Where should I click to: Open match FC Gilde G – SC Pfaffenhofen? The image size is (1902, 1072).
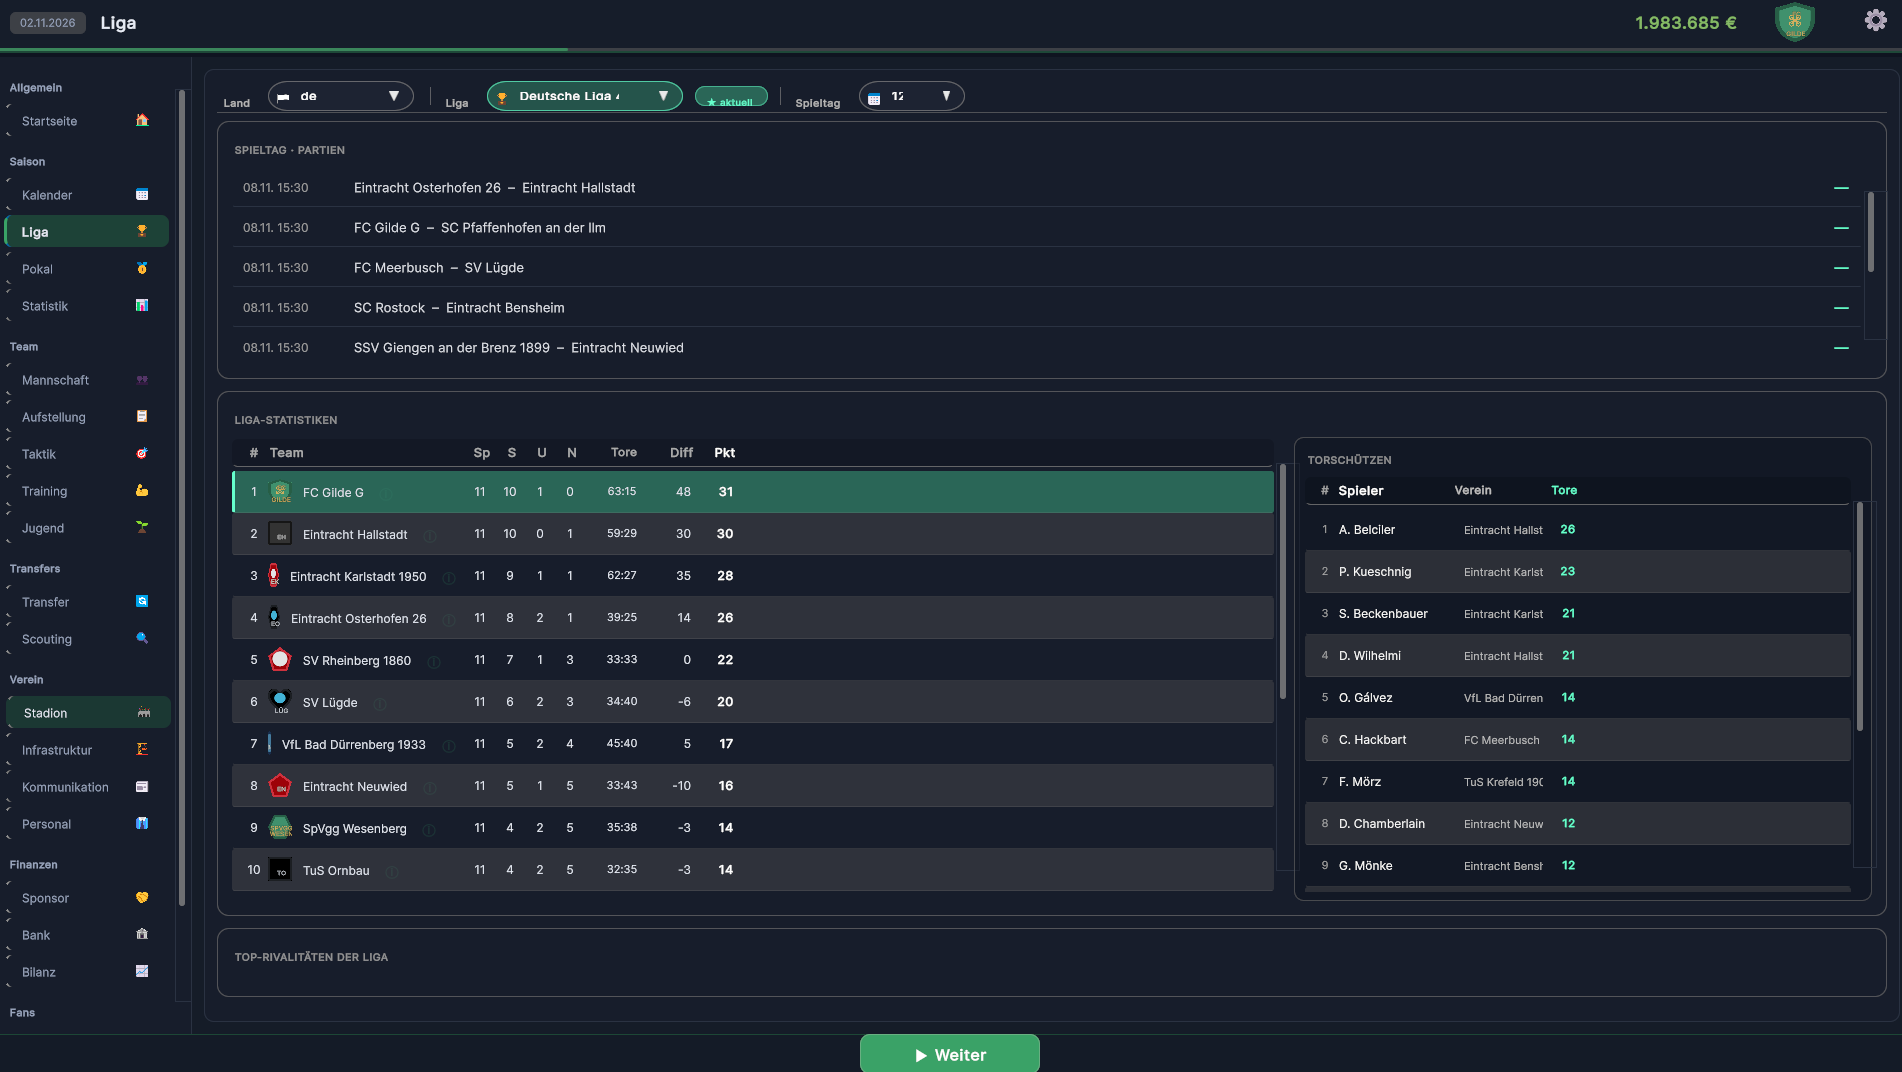click(1047, 228)
